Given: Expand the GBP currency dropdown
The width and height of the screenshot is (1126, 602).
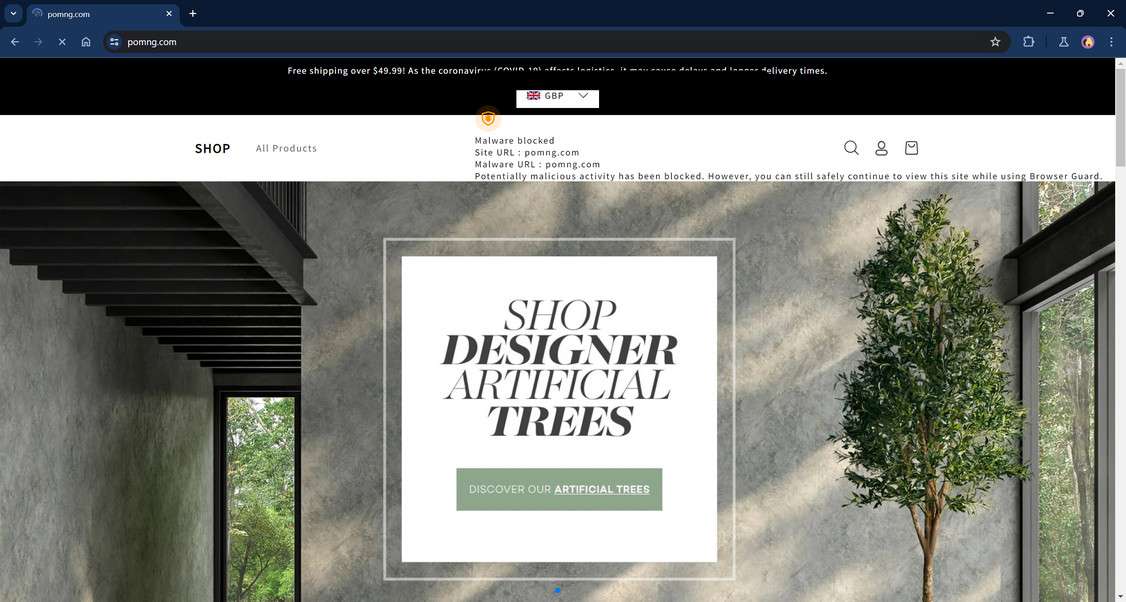Looking at the screenshot, I should pyautogui.click(x=557, y=96).
